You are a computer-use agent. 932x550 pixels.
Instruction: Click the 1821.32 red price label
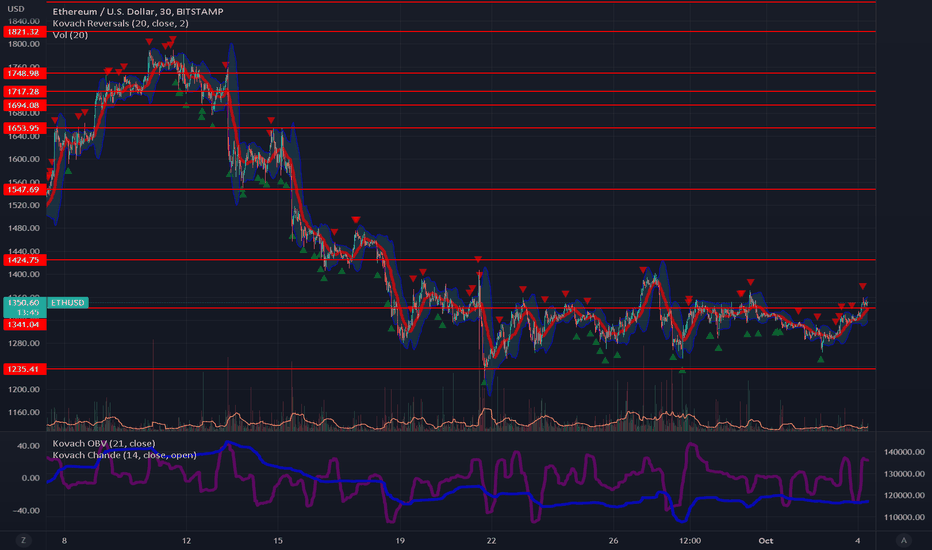tap(24, 32)
